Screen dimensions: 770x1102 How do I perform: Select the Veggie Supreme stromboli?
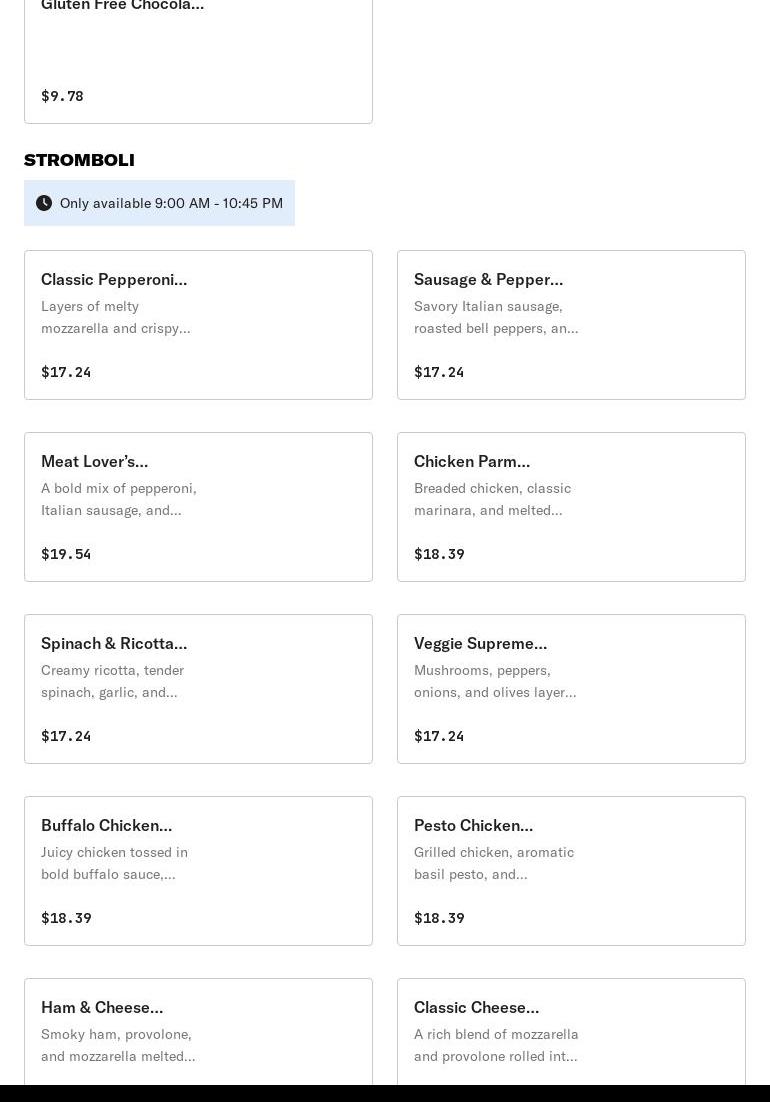pos(571,689)
